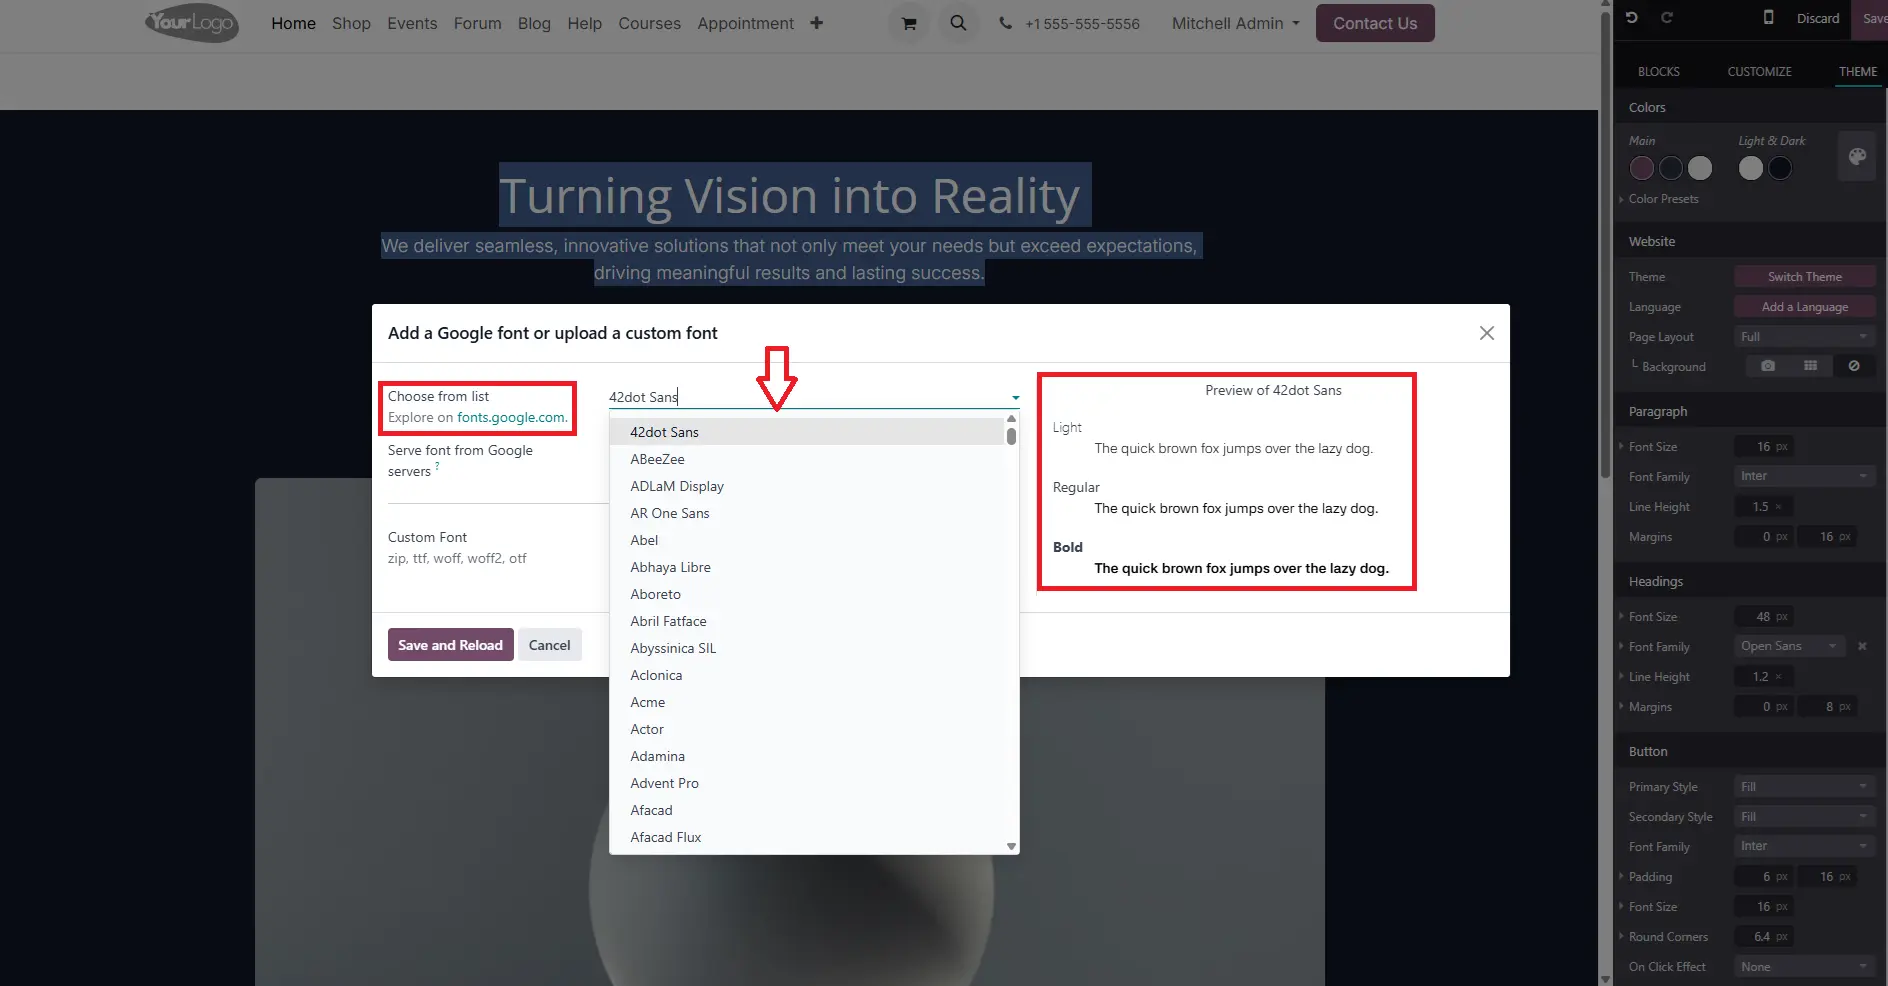
Task: Click the Contact Us button
Action: point(1374,23)
